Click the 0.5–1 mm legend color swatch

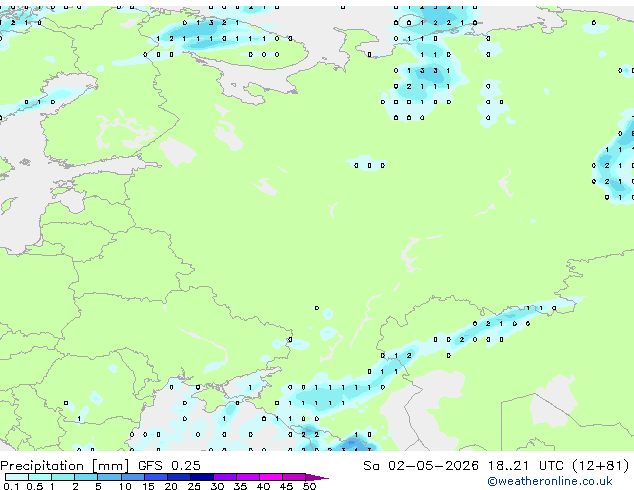coord(40,477)
